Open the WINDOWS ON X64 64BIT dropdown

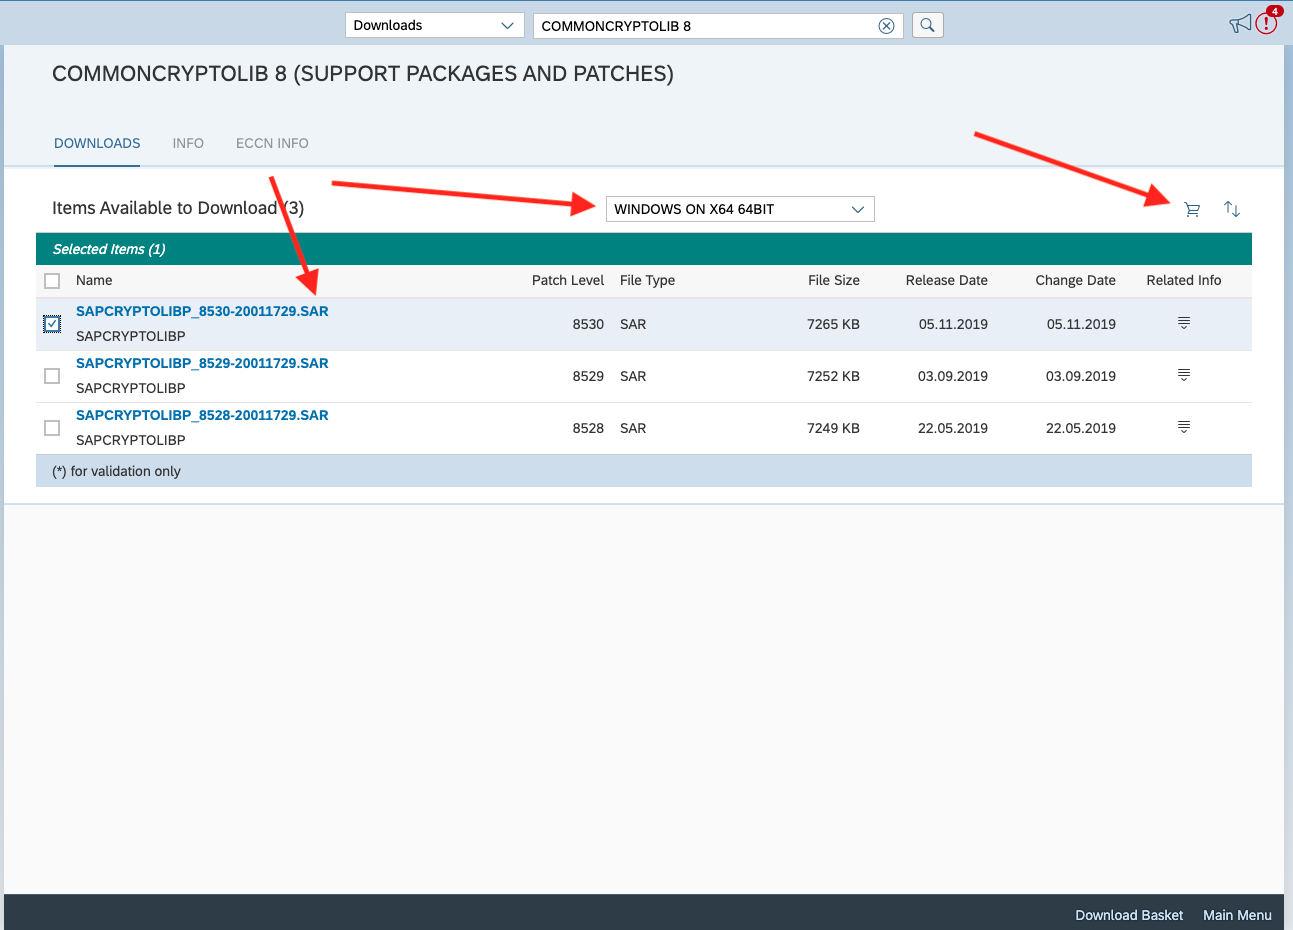coord(739,209)
